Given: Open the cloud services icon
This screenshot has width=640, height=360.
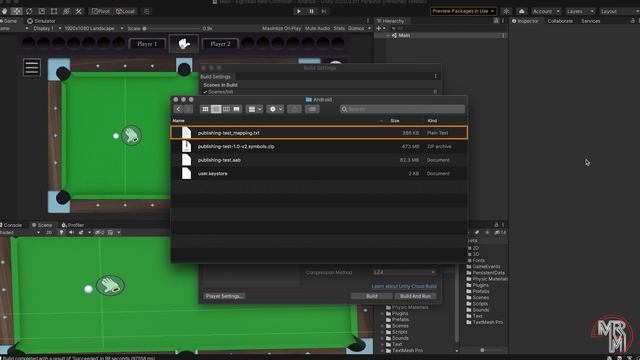Looking at the screenshot, I should click(522, 11).
